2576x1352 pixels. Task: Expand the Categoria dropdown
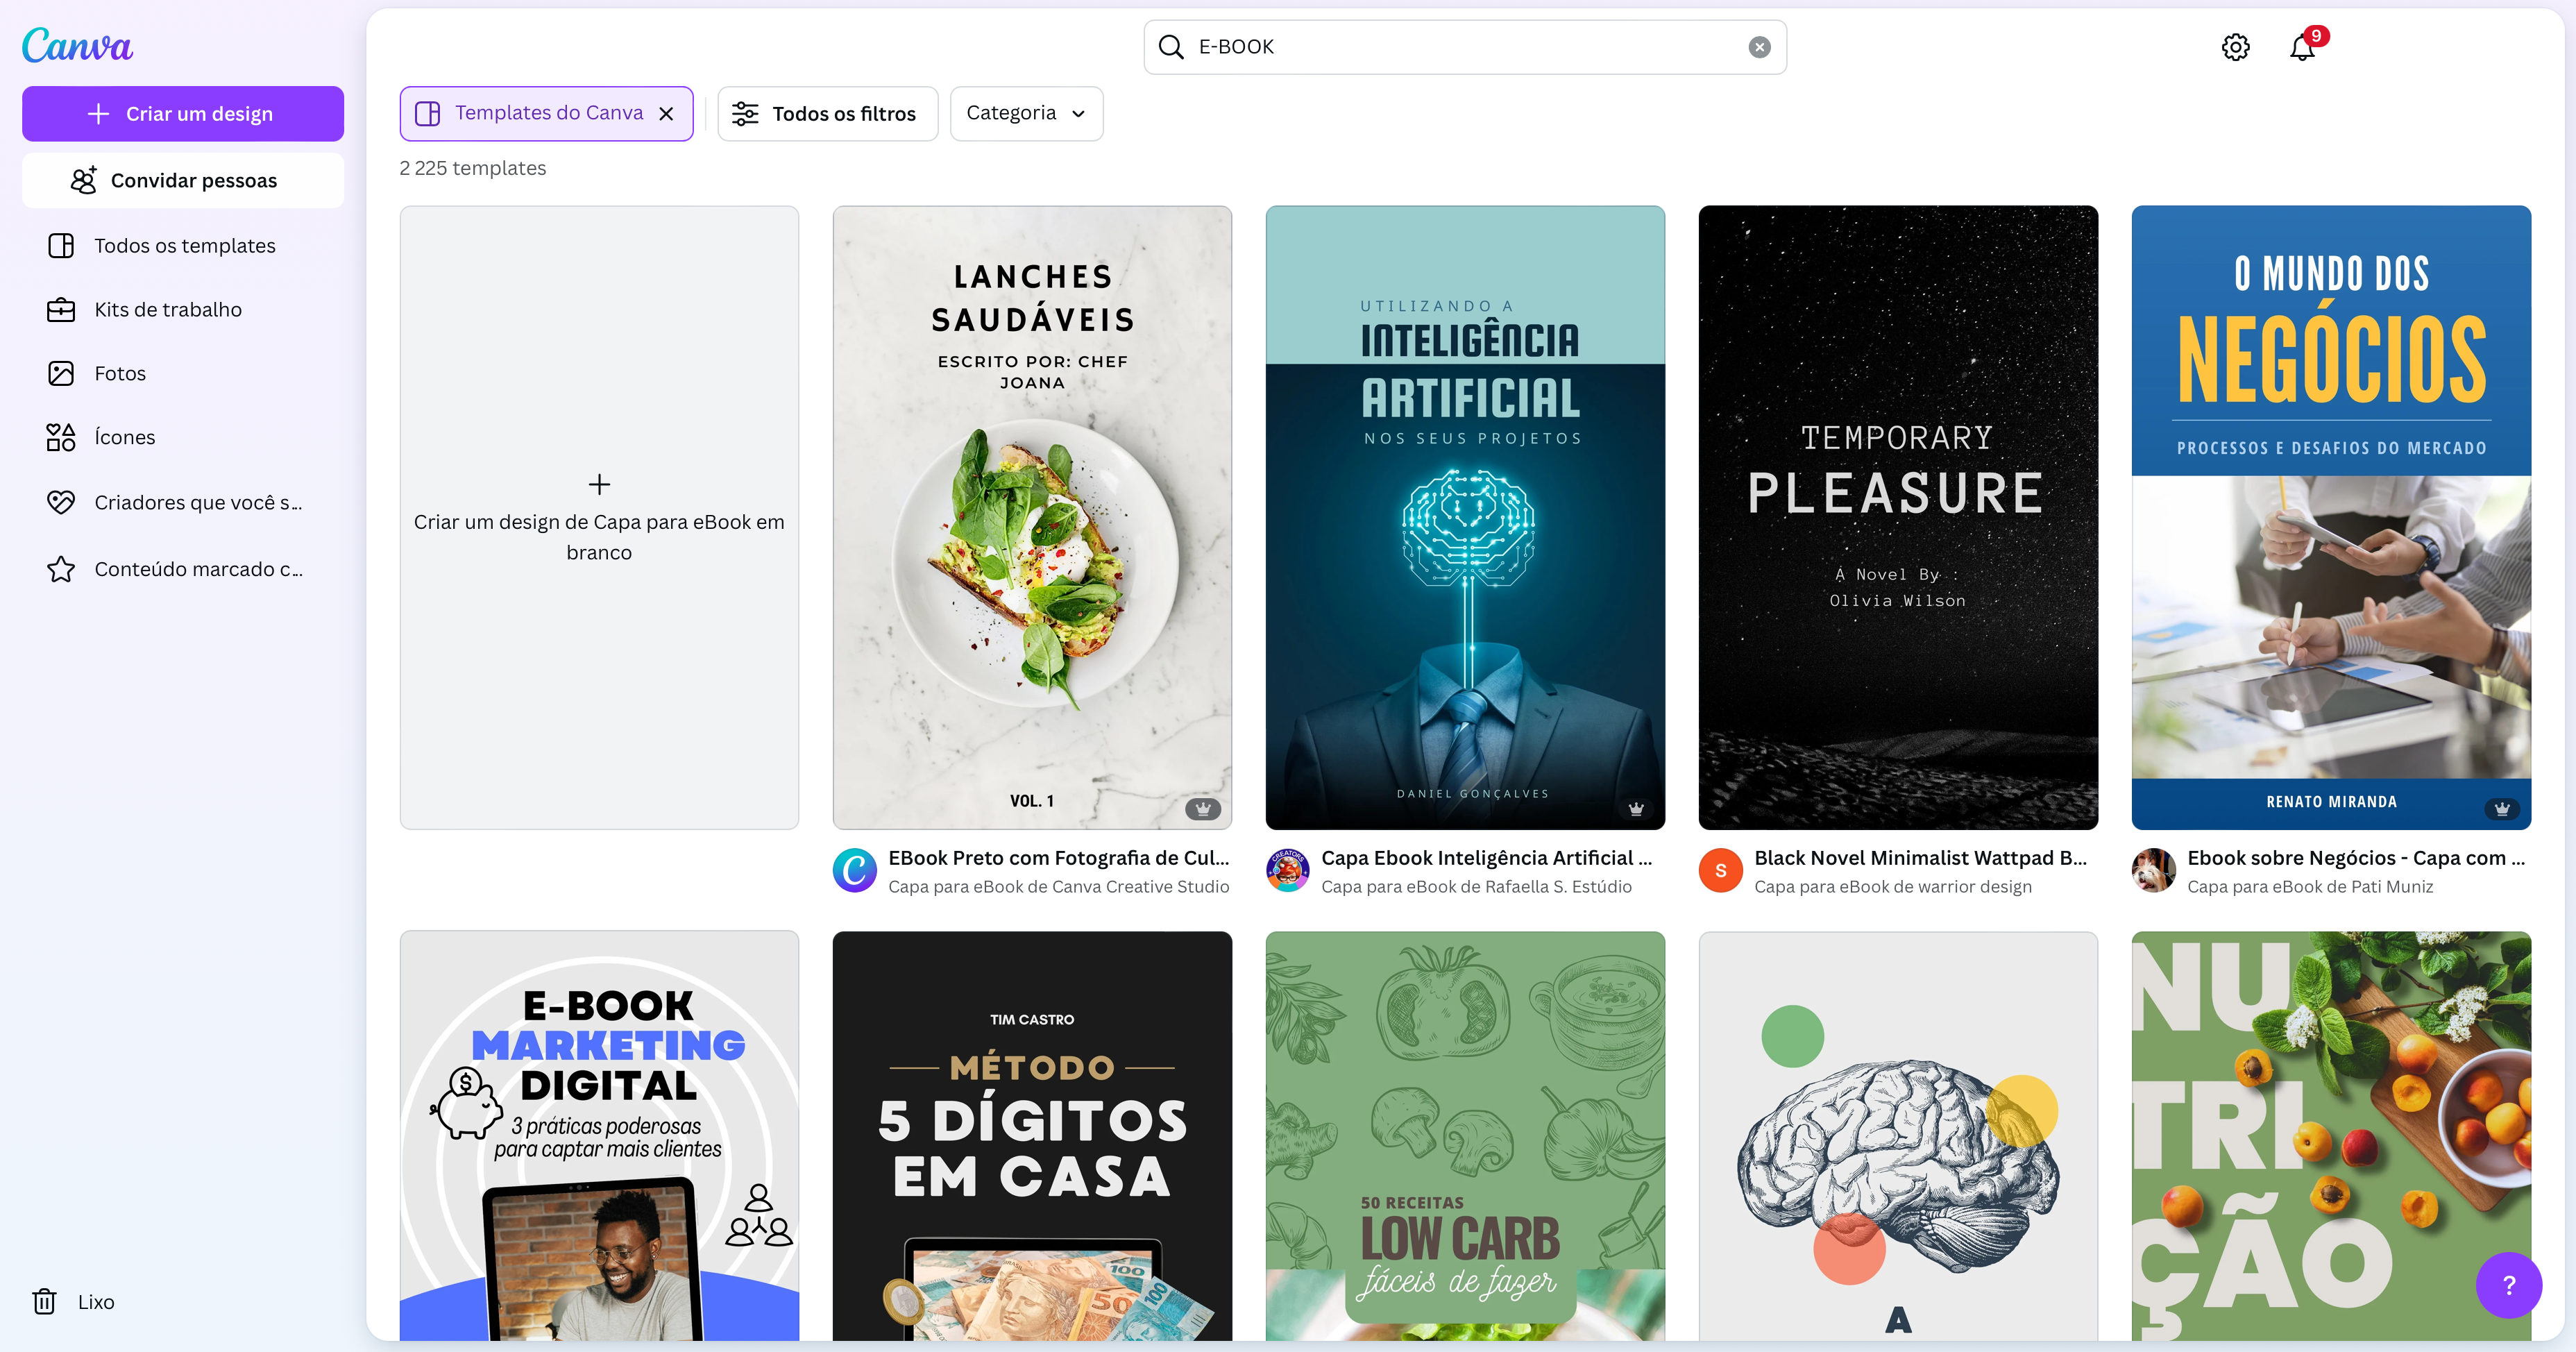(1026, 114)
